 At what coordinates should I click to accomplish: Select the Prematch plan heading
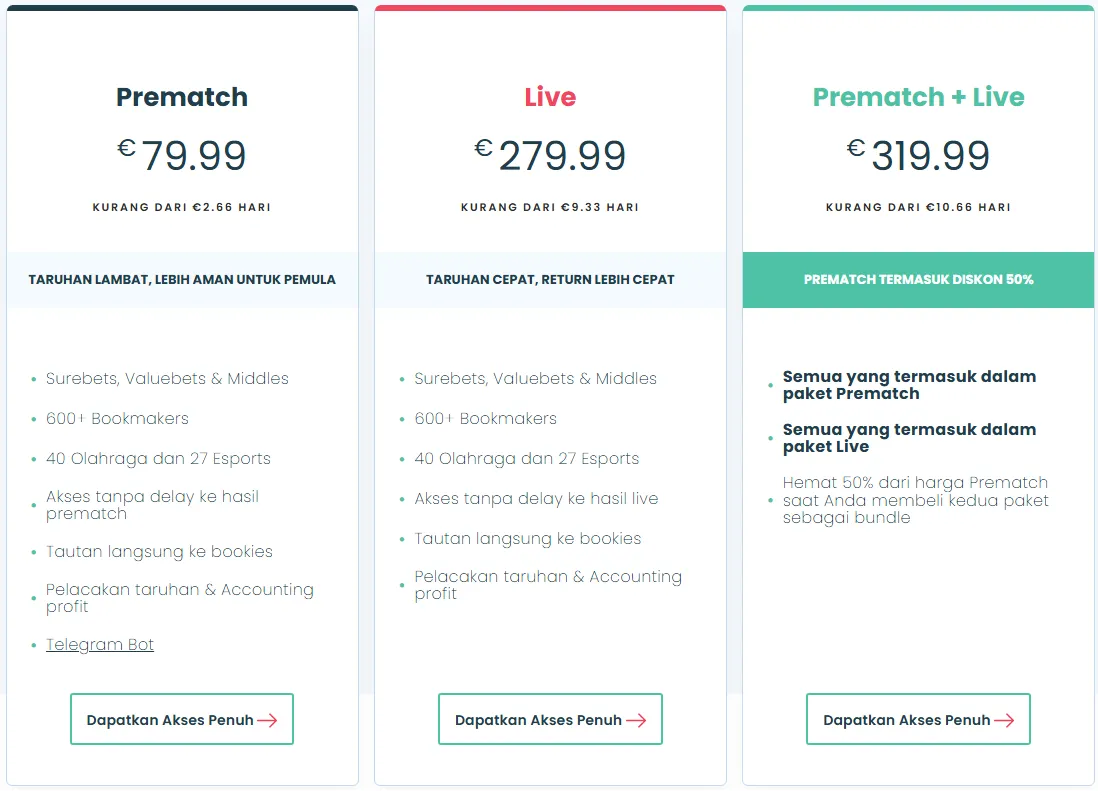(x=181, y=97)
